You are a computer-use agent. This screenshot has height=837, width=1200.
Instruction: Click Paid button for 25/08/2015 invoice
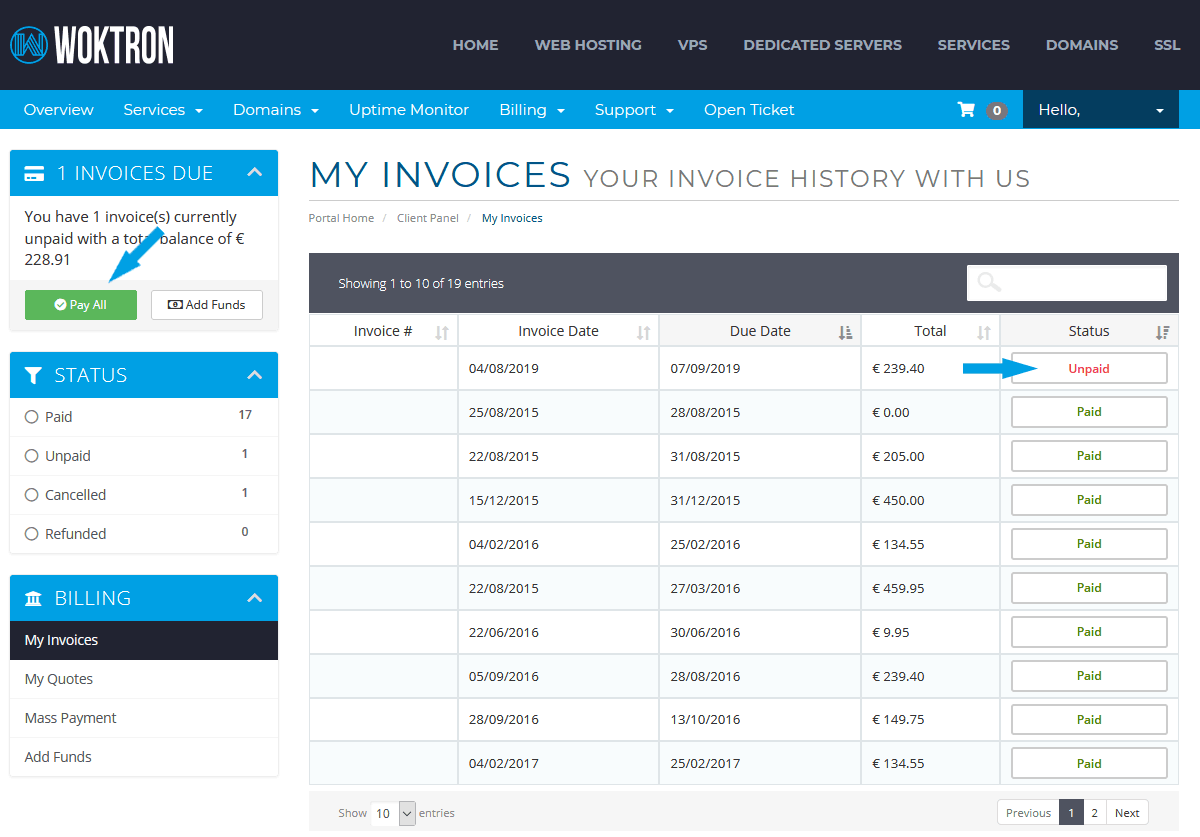[1089, 412]
